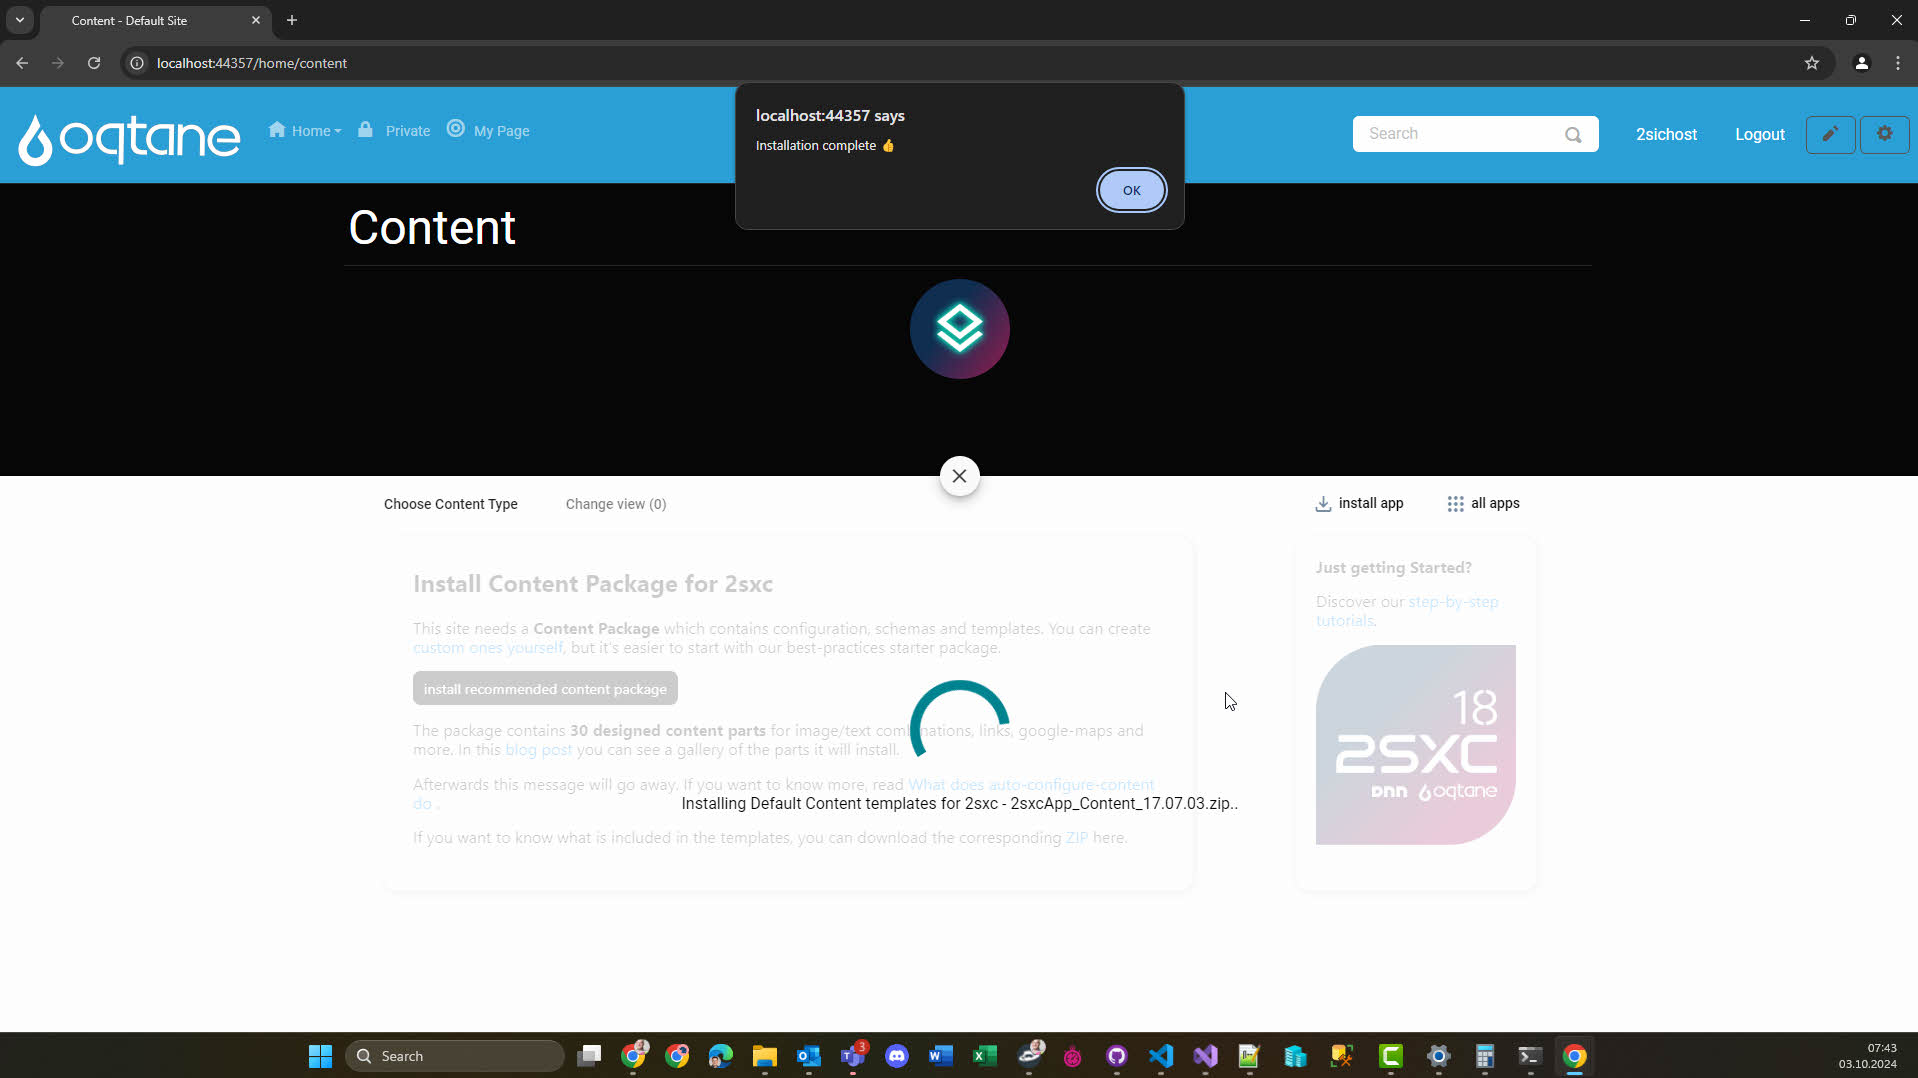Switch to Change view (0) tab

point(615,504)
